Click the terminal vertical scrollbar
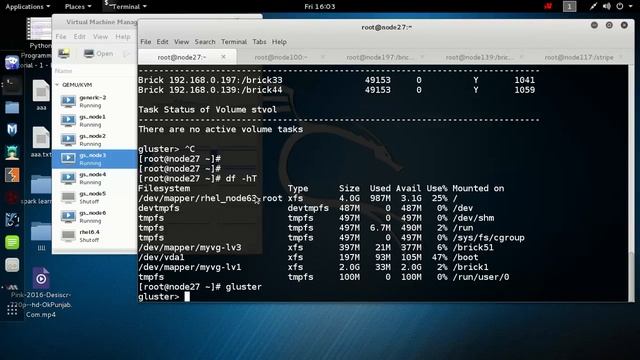The image size is (640, 360). pos(631,278)
